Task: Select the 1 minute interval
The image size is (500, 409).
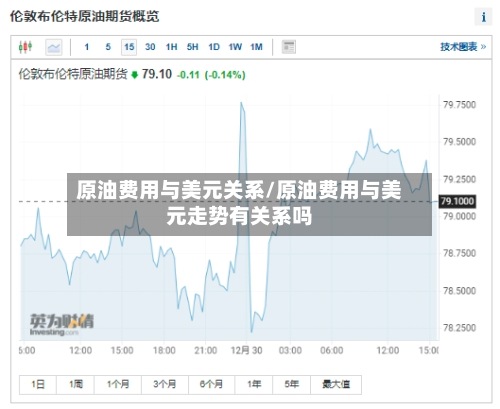Action: point(87,47)
